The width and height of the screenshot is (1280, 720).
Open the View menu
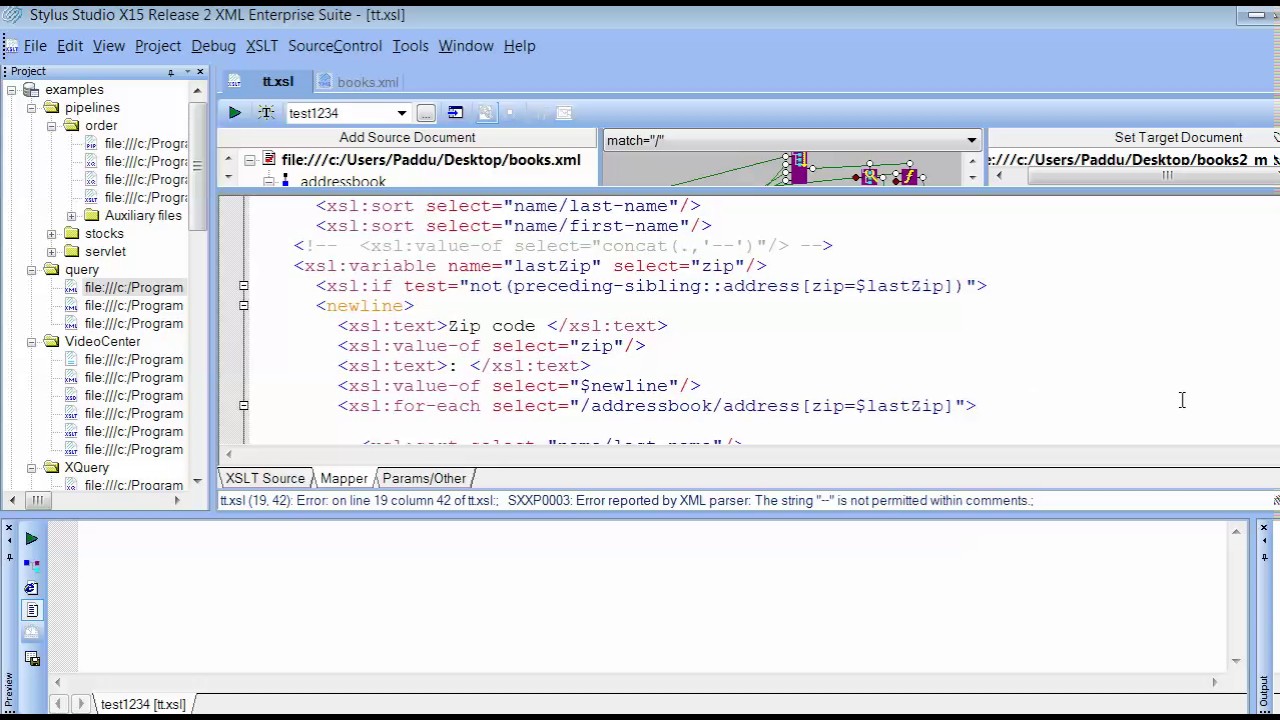coord(109,46)
